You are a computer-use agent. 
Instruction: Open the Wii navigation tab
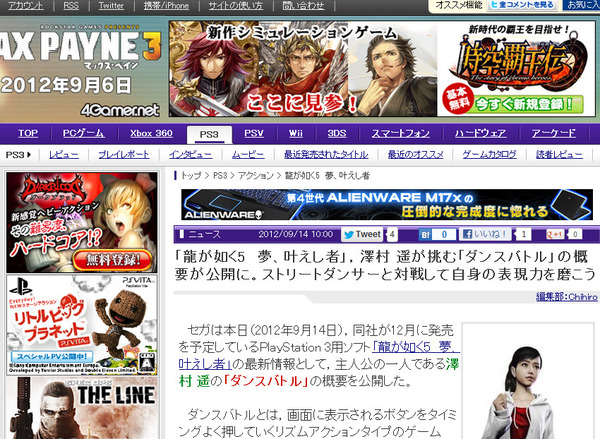pyautogui.click(x=295, y=134)
